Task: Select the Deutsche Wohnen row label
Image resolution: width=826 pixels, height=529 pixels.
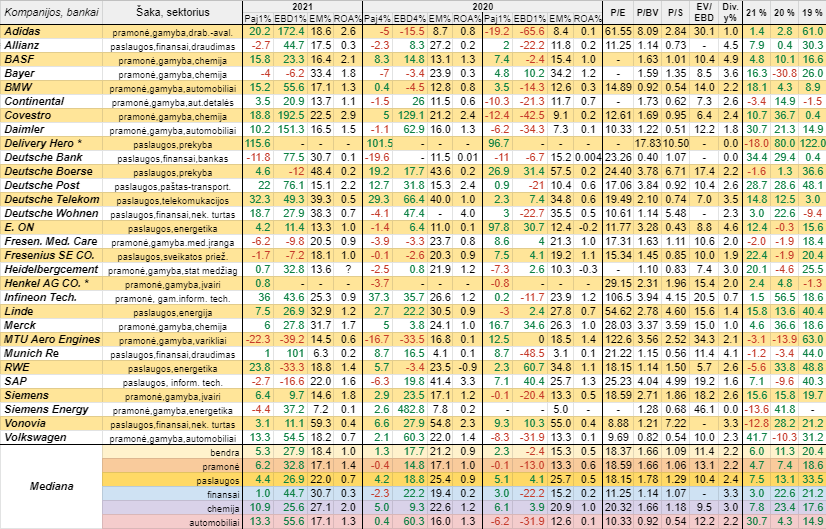Action: 51,213
